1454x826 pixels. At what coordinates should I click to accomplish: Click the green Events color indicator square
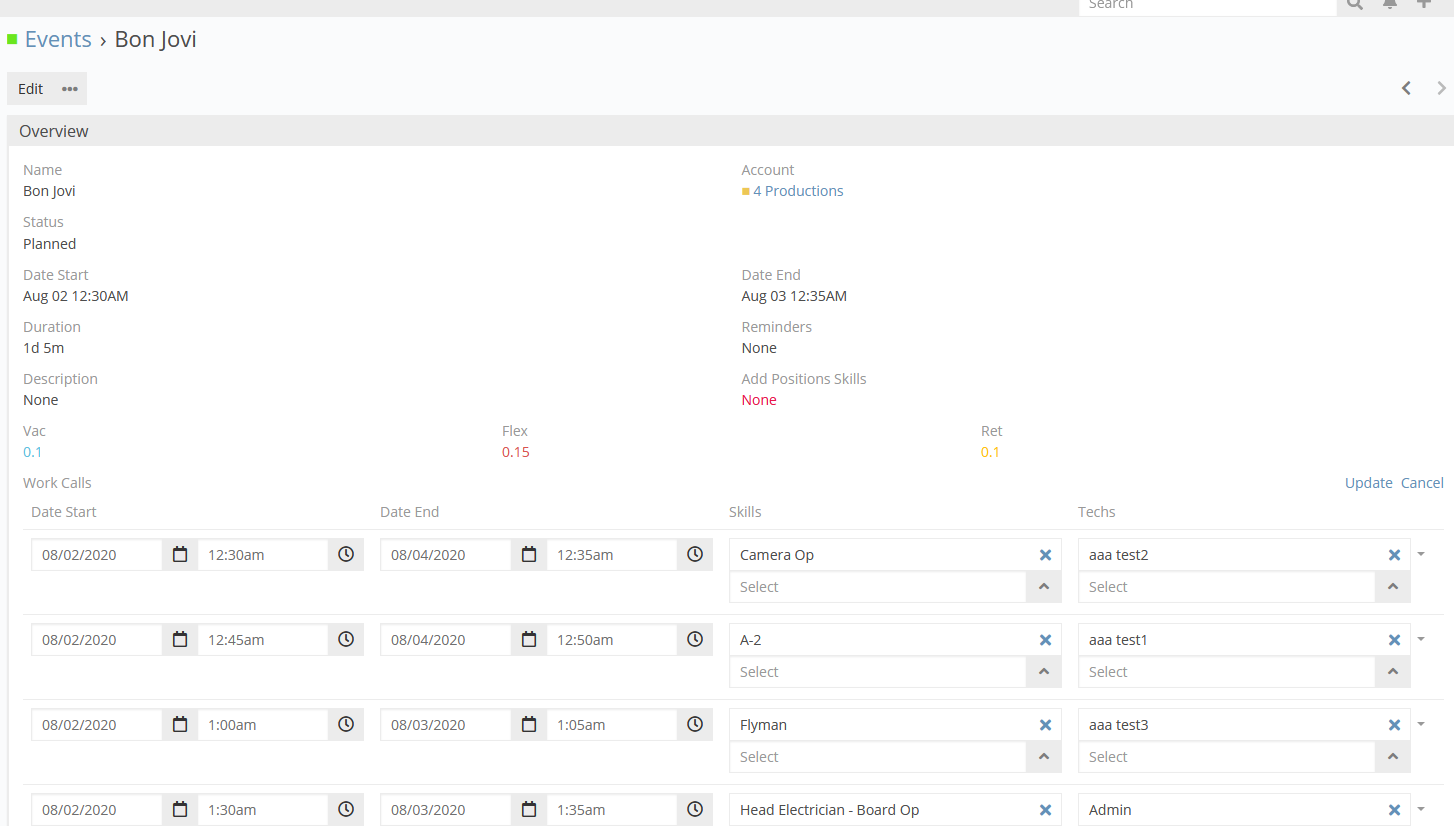[x=13, y=40]
